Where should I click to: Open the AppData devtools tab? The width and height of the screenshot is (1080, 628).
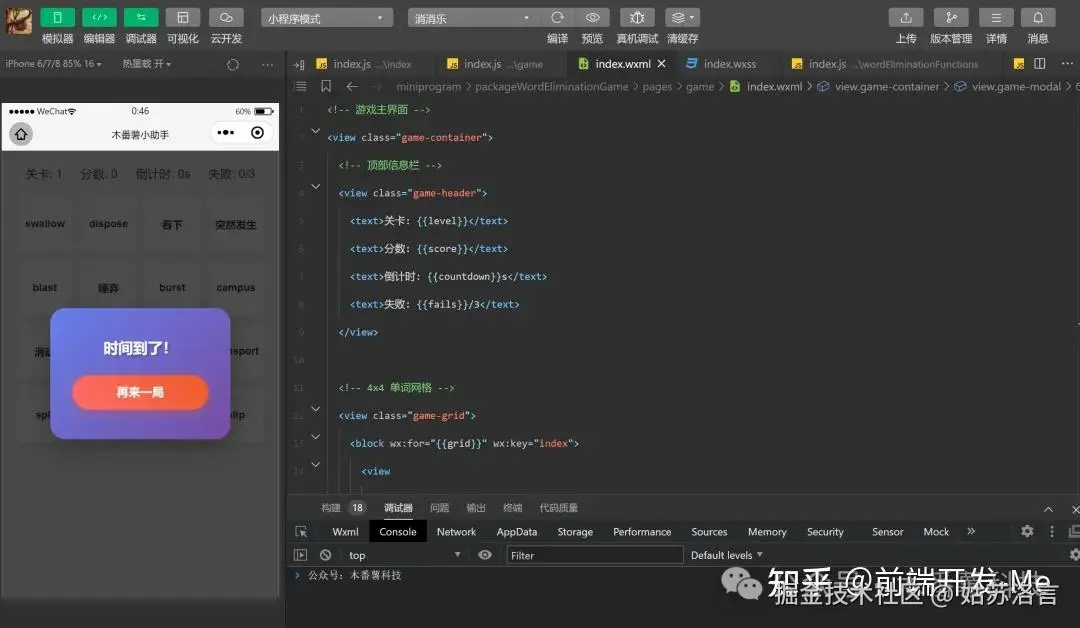(517, 532)
